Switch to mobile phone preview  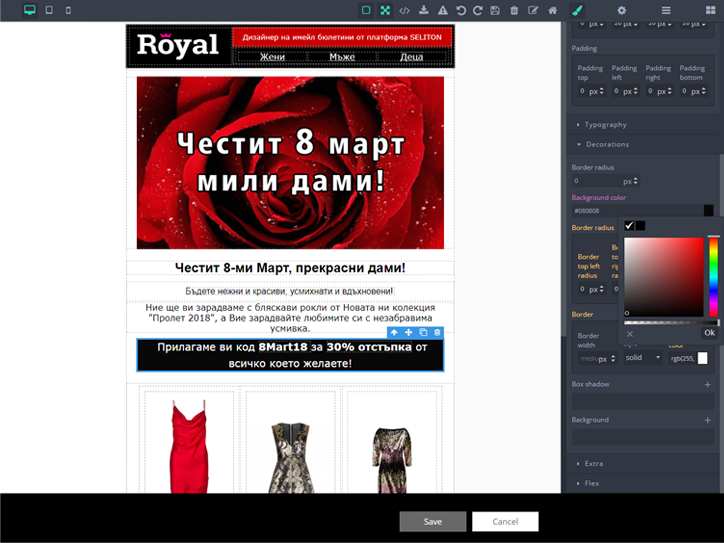pyautogui.click(x=68, y=10)
